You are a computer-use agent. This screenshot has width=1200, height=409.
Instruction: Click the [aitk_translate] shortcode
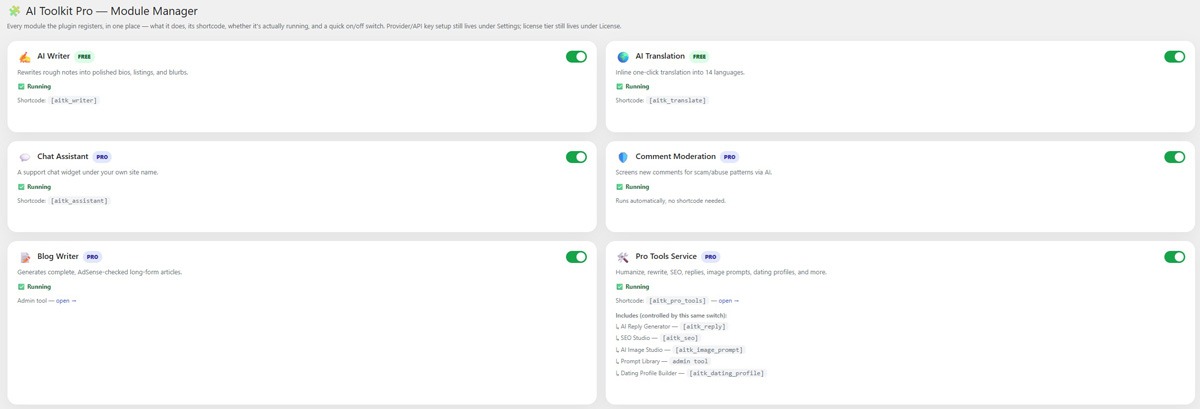(678, 100)
